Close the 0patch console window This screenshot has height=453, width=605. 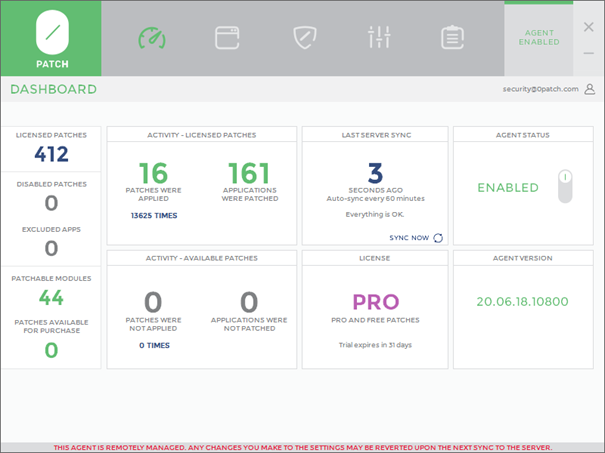click(x=589, y=27)
